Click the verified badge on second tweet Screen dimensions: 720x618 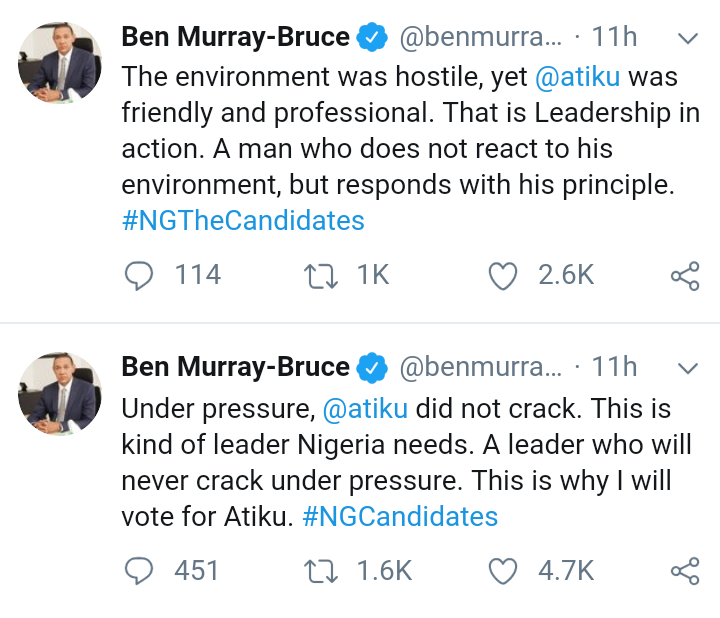[373, 368]
